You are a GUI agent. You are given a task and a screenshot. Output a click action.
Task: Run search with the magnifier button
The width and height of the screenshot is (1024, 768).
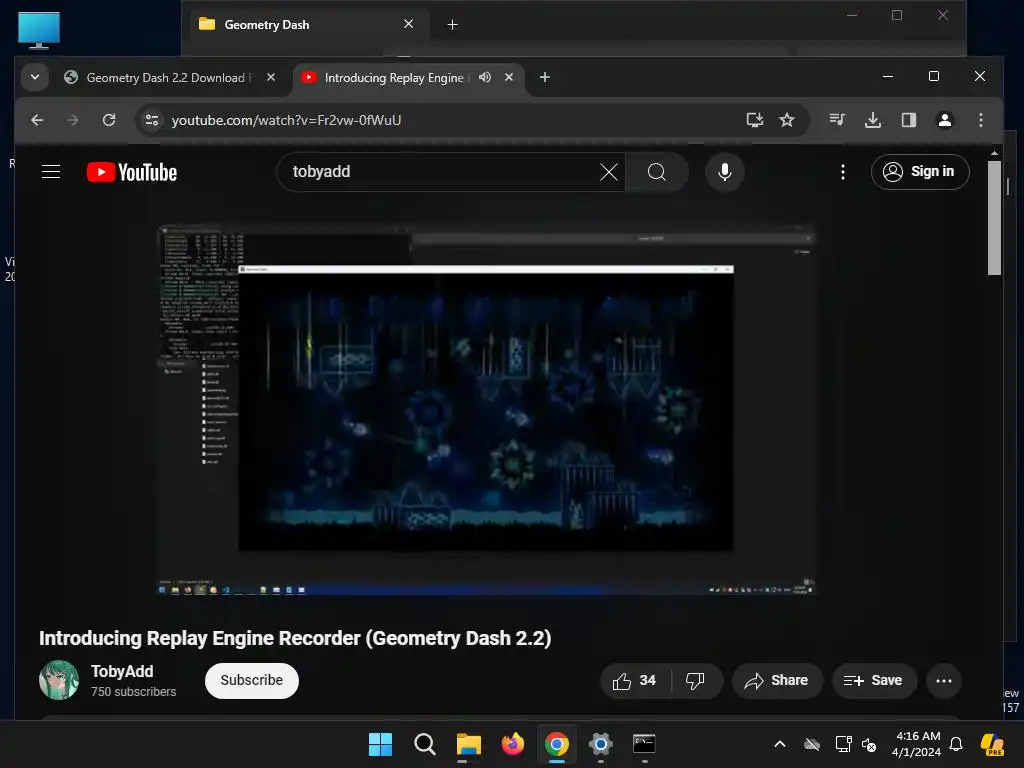(x=656, y=172)
